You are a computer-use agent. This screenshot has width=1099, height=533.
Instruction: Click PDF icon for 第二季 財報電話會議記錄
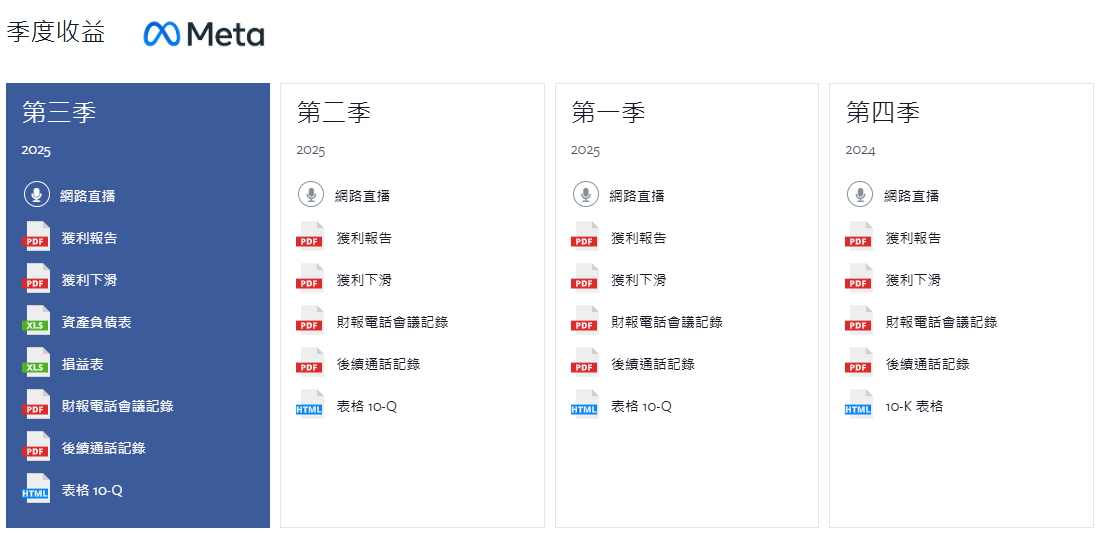pos(310,321)
